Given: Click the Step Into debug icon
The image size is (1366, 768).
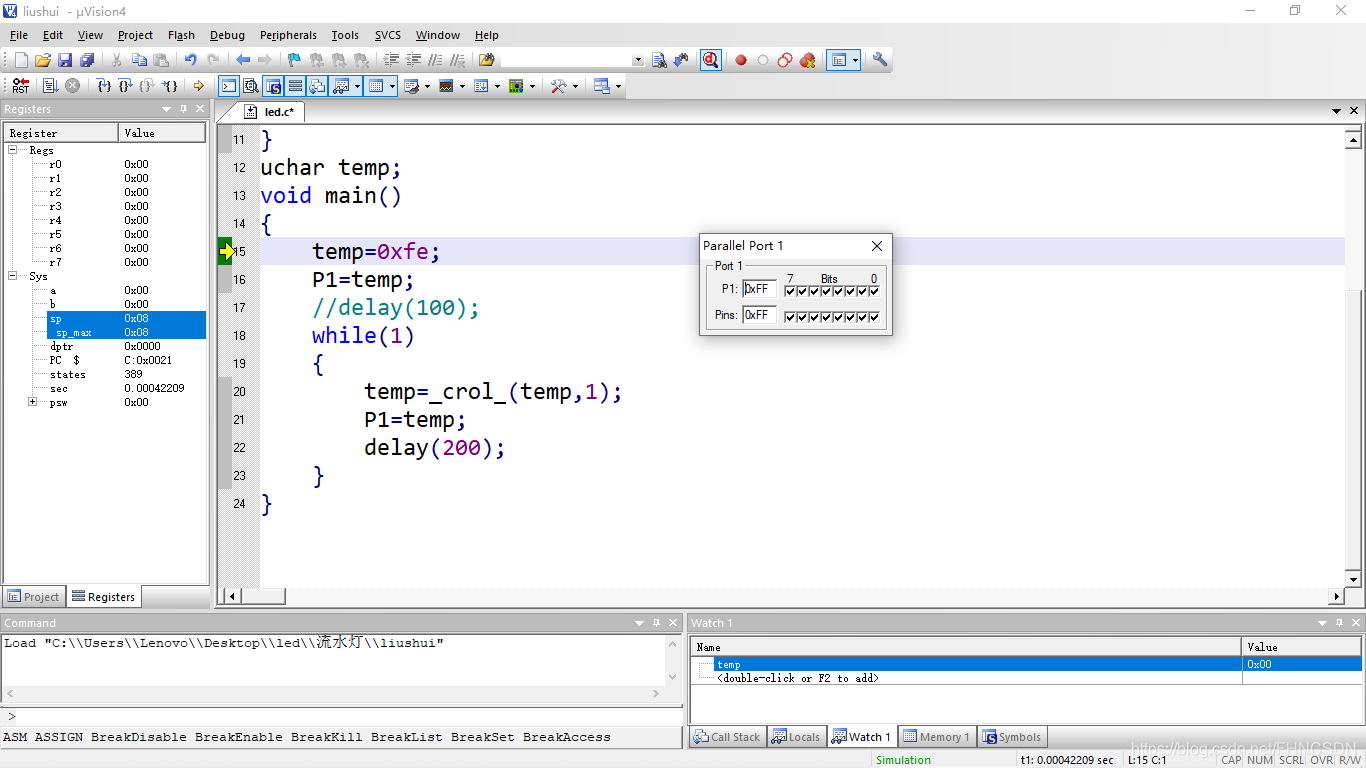Looking at the screenshot, I should coord(103,86).
